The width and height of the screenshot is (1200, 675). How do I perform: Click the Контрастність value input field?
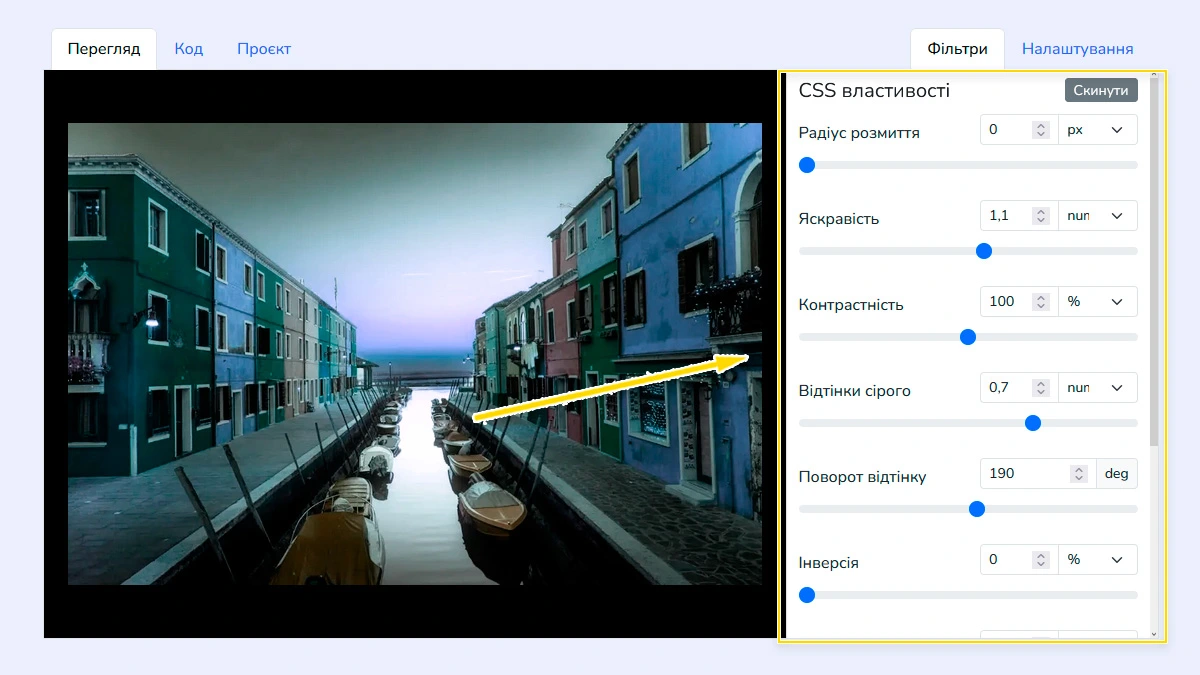pyautogui.click(x=1007, y=302)
